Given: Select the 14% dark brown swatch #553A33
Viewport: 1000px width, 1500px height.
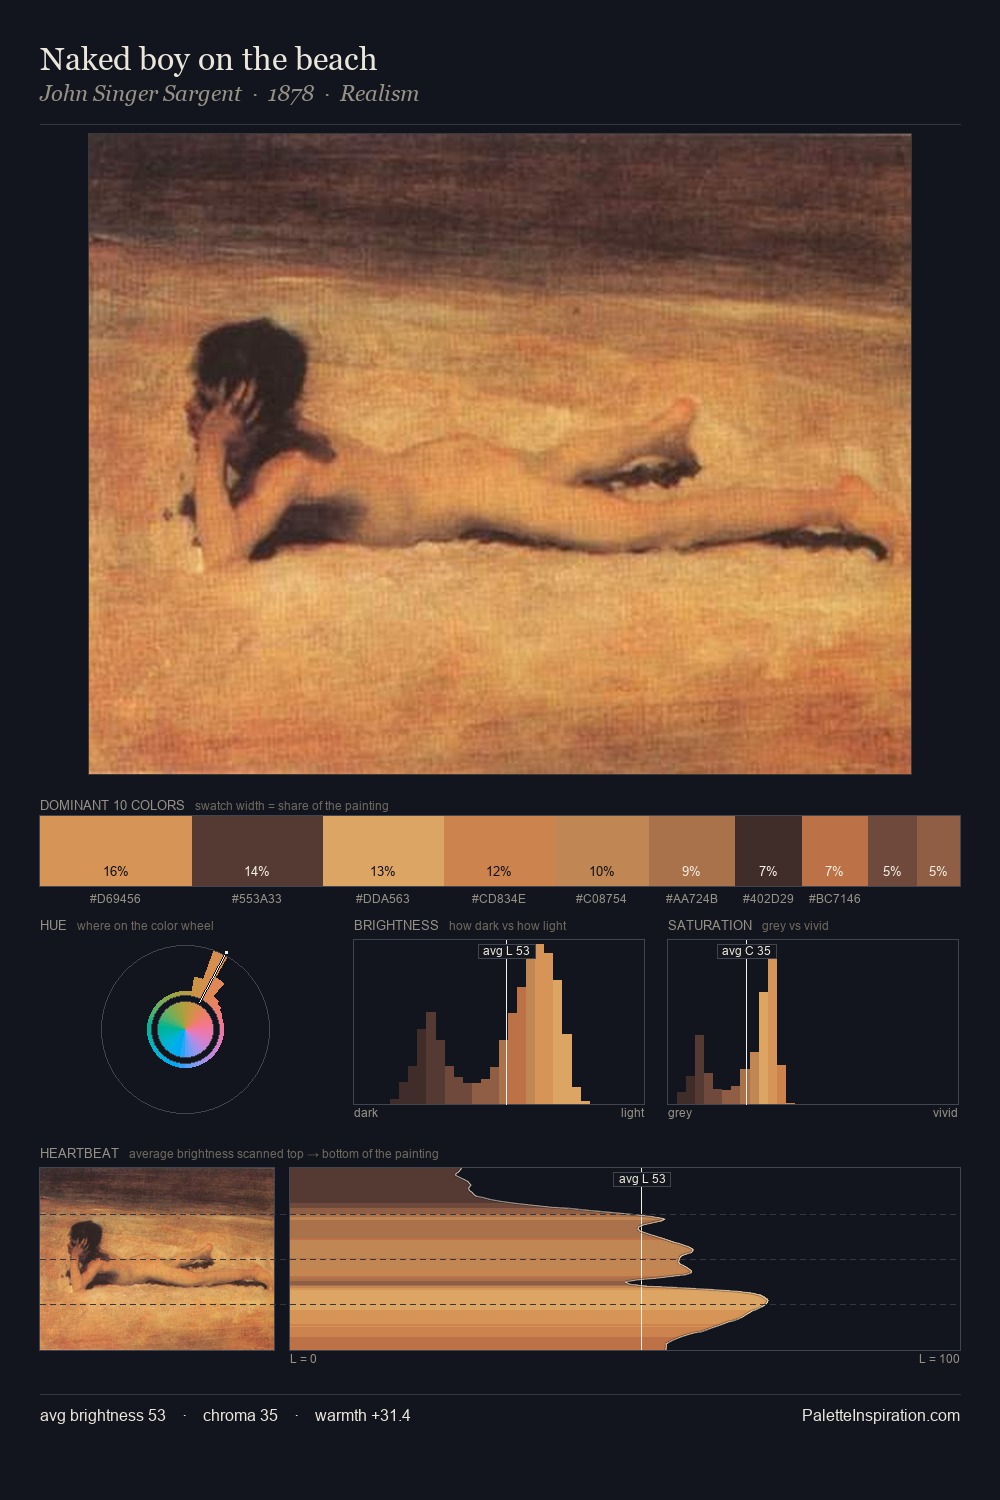Looking at the screenshot, I should 257,851.
